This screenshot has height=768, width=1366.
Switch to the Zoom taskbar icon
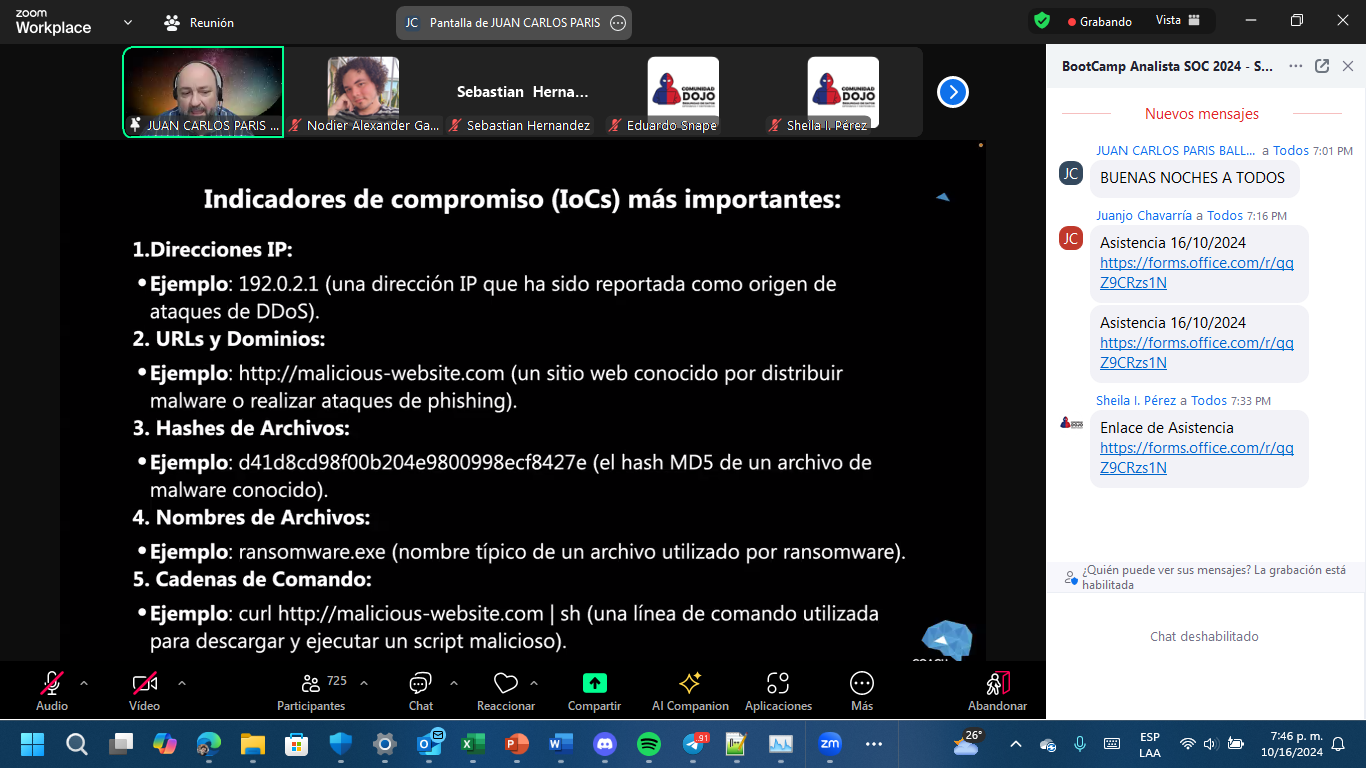829,744
